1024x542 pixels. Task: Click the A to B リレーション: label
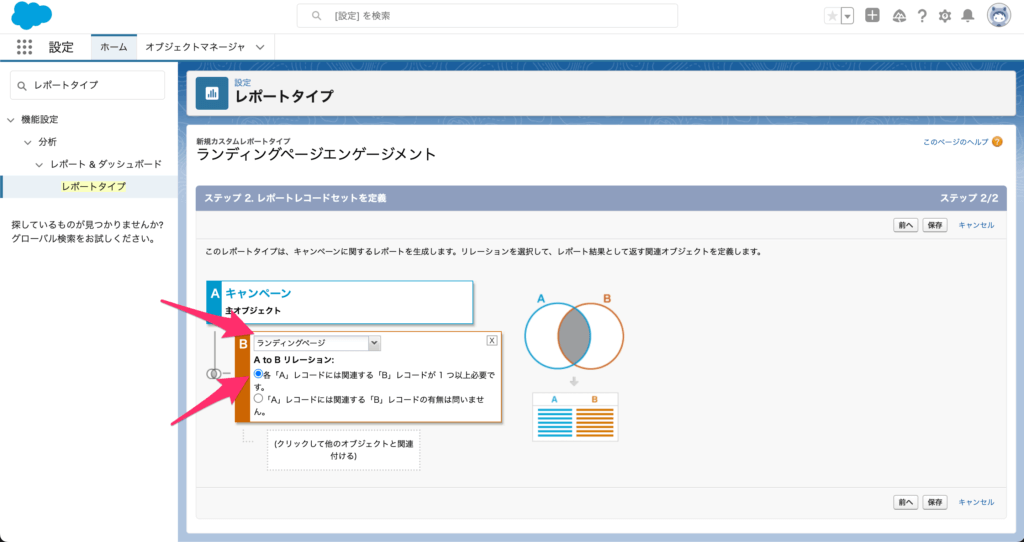pos(294,360)
